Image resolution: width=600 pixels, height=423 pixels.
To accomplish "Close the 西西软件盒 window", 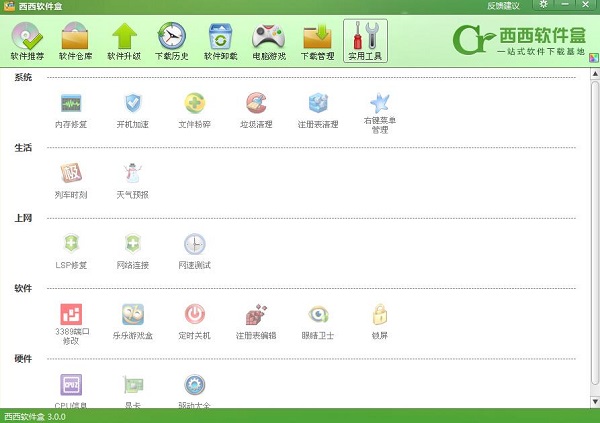I will [585, 5].
